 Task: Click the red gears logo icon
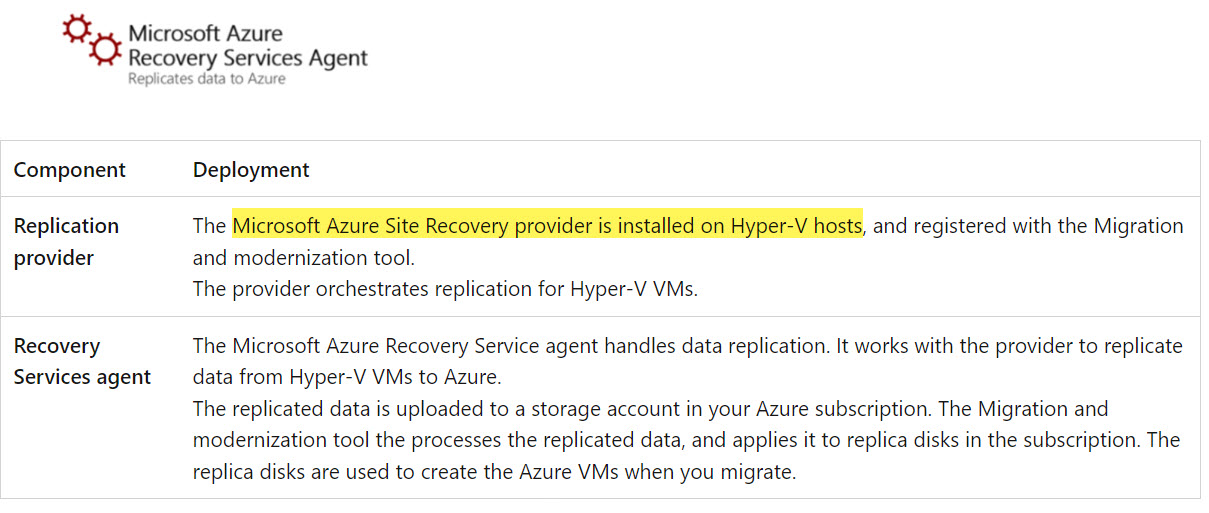pyautogui.click(x=92, y=40)
